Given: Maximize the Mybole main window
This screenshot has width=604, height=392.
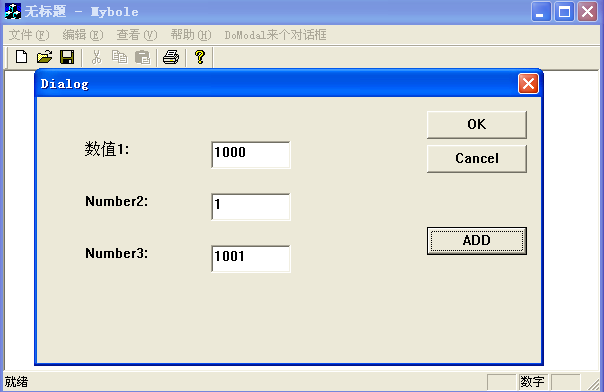Looking at the screenshot, I should pyautogui.click(x=564, y=12).
